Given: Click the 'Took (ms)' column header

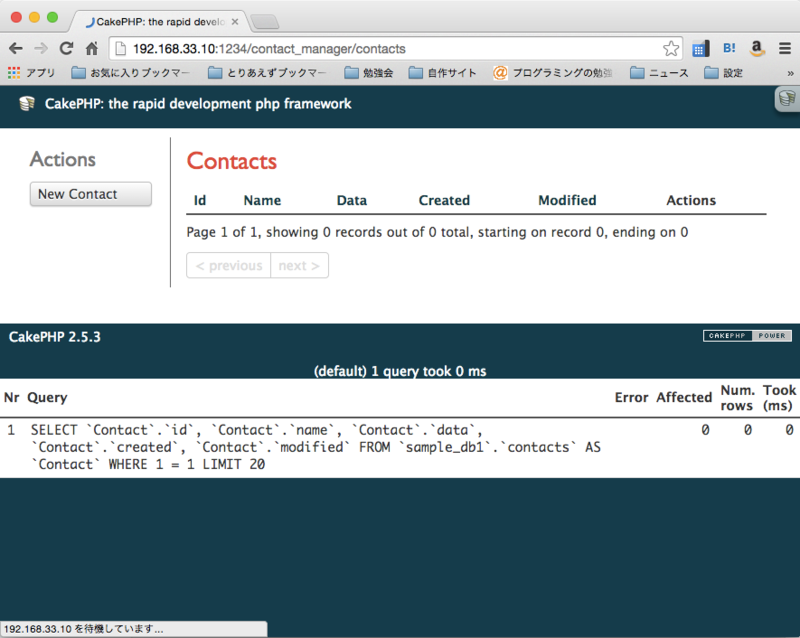Looking at the screenshot, I should (779, 398).
